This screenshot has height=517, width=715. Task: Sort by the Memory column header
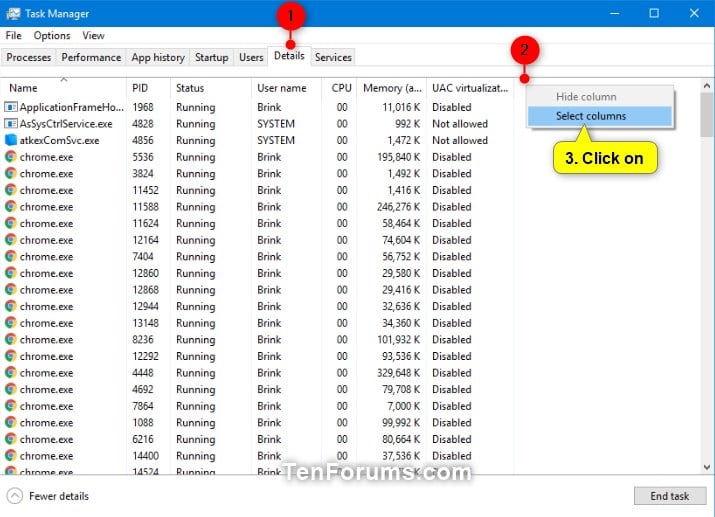pos(392,88)
